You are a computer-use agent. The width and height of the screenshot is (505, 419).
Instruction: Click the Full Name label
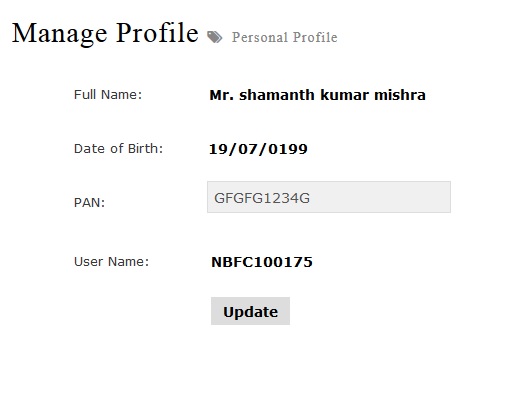point(108,95)
